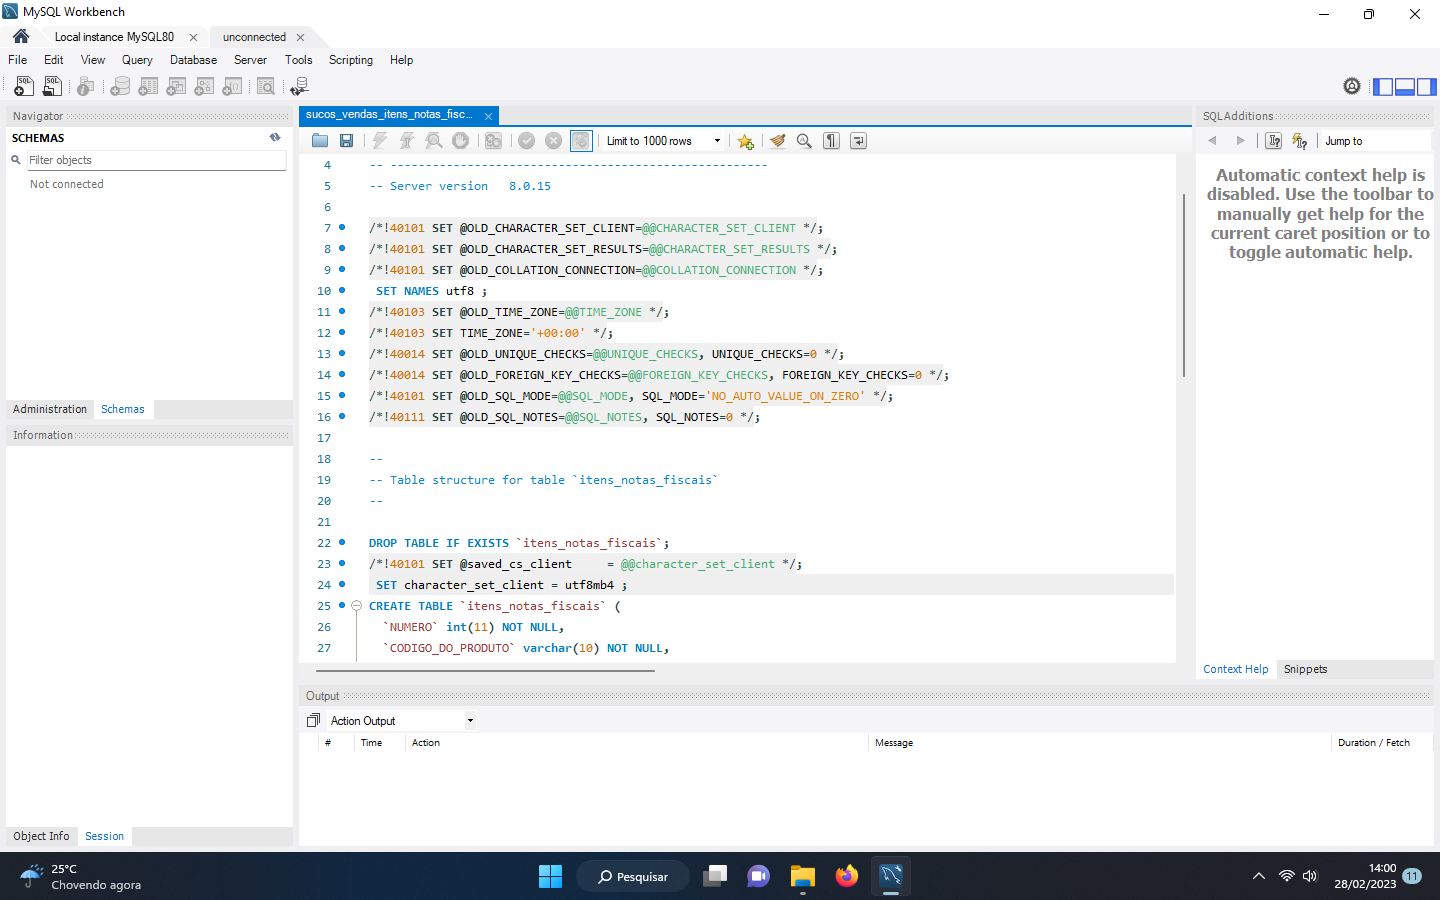Create a new stored procedure icon
This screenshot has height=900, width=1440.
pyautogui.click(x=204, y=87)
